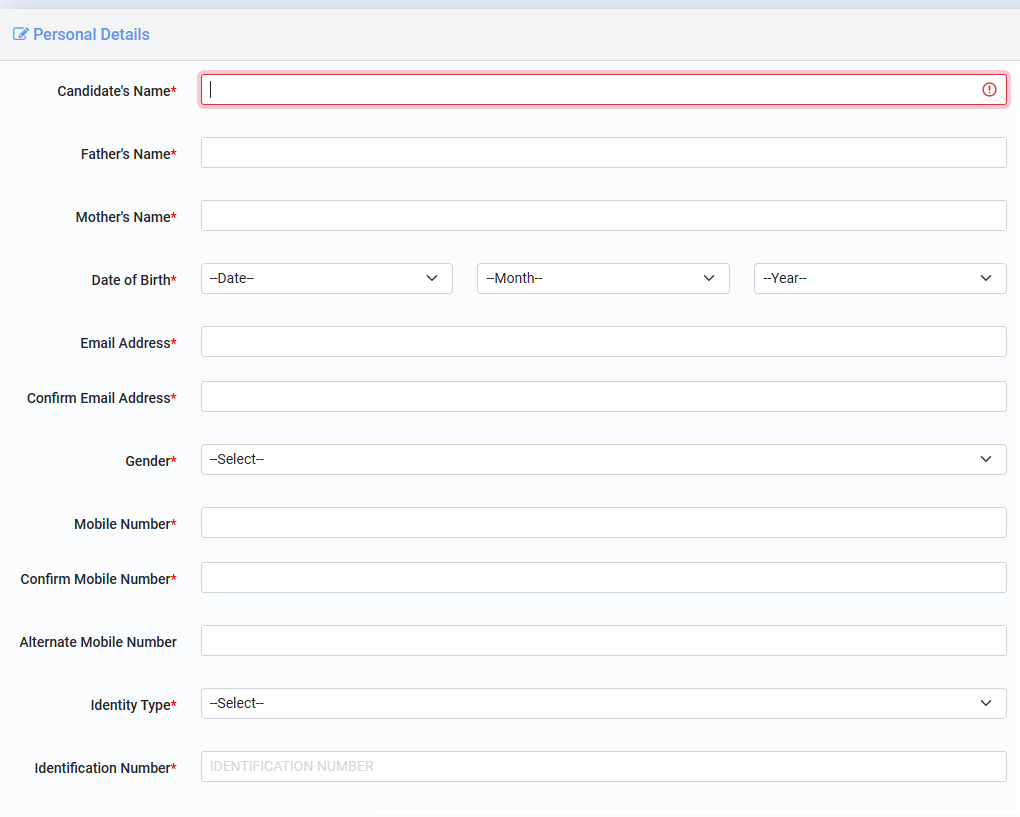Click the Personal Details heading text
This screenshot has height=817, width=1020.
pyautogui.click(x=91, y=34)
